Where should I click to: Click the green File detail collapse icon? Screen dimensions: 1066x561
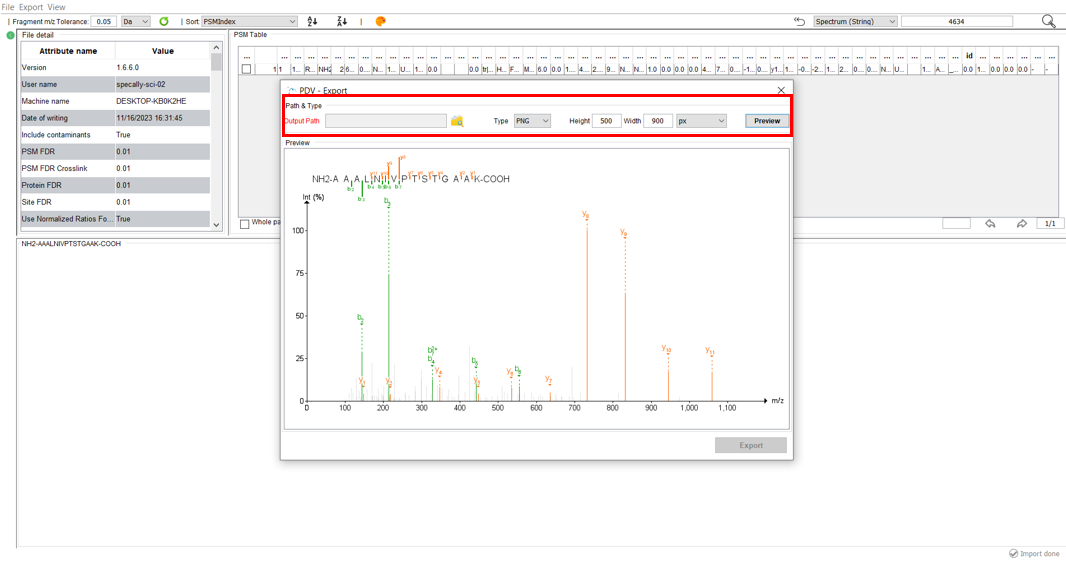click(x=10, y=35)
